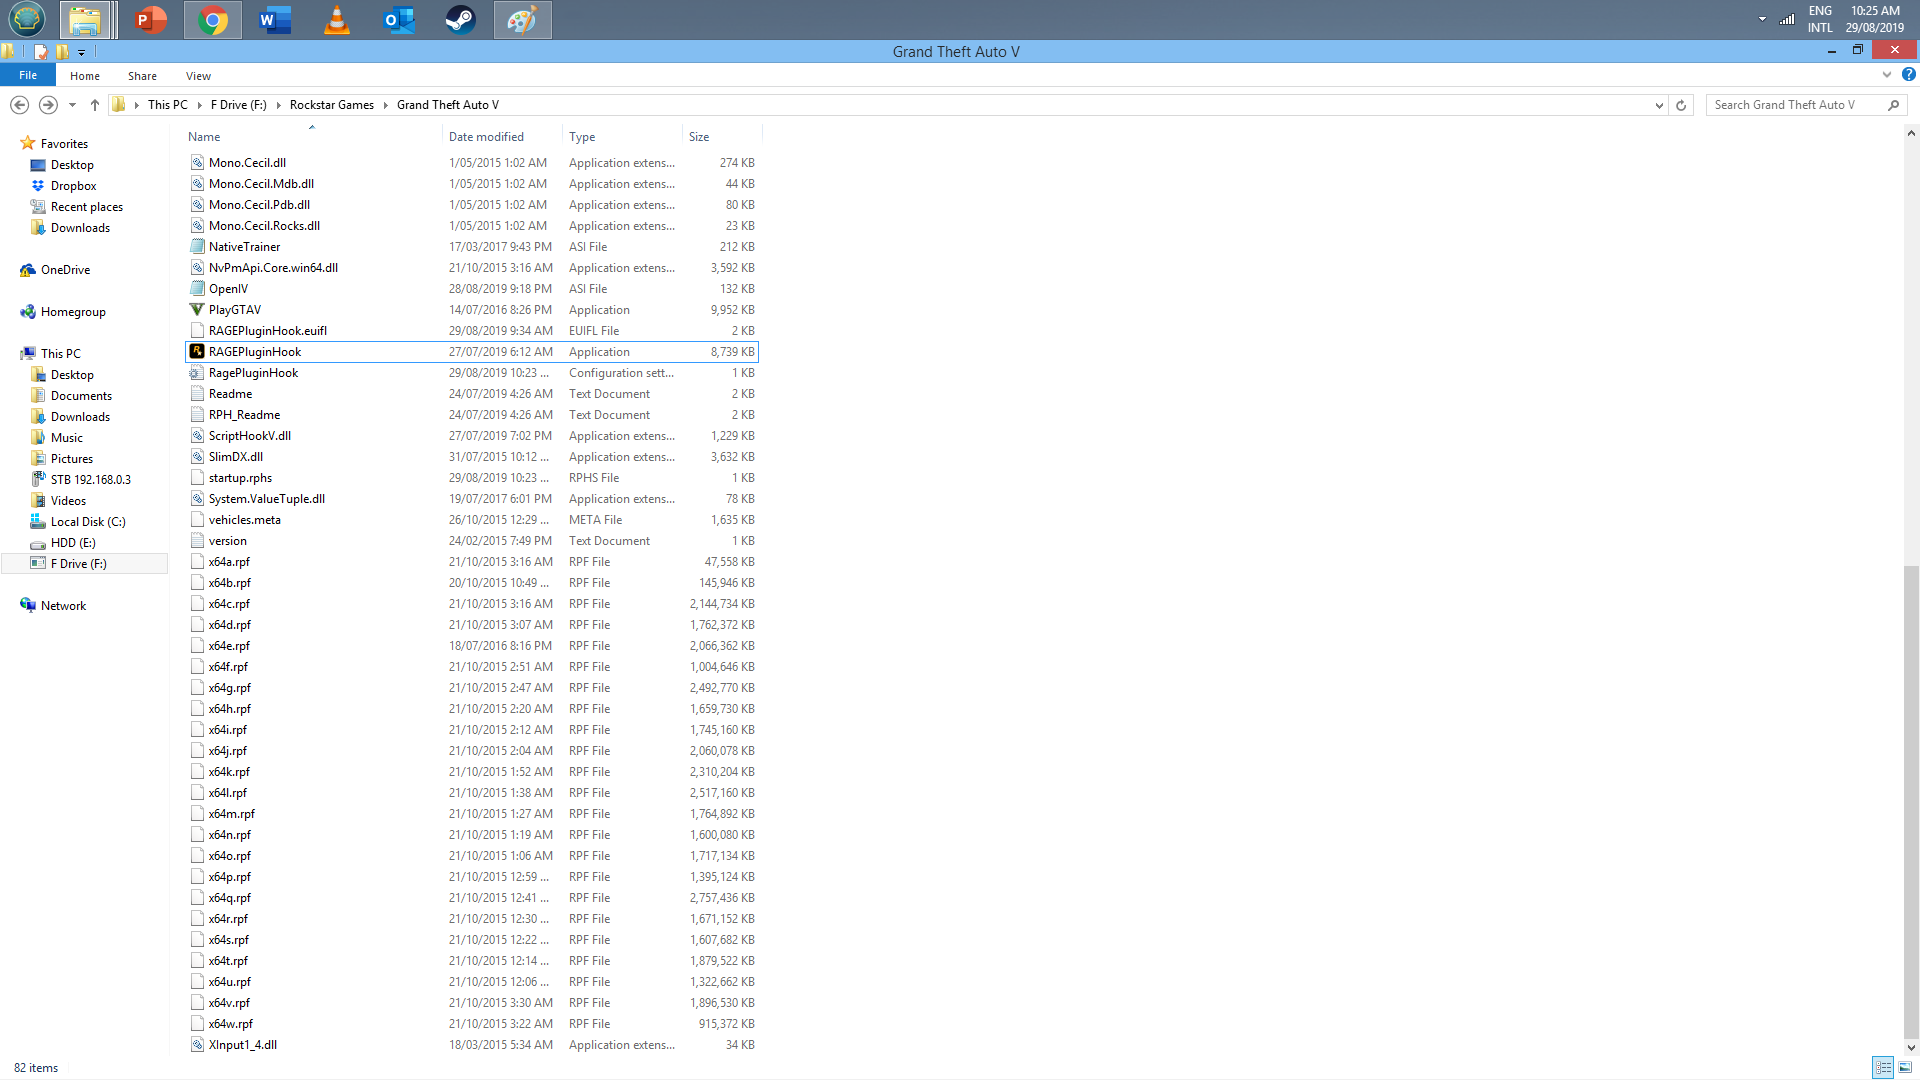
Task: Go up one folder level with the Up arrow
Action: pos(95,105)
